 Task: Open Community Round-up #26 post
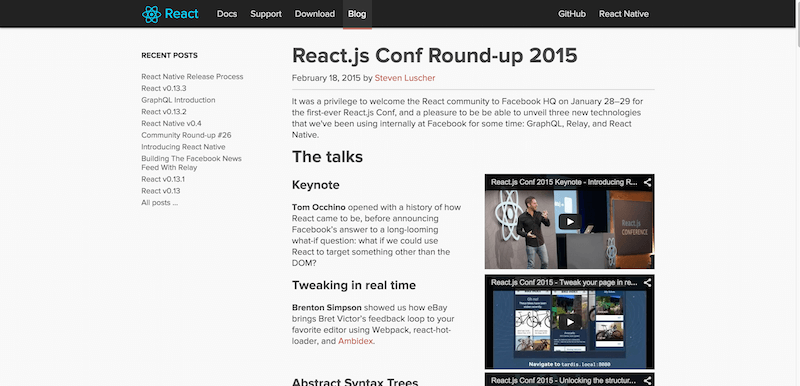click(x=186, y=135)
